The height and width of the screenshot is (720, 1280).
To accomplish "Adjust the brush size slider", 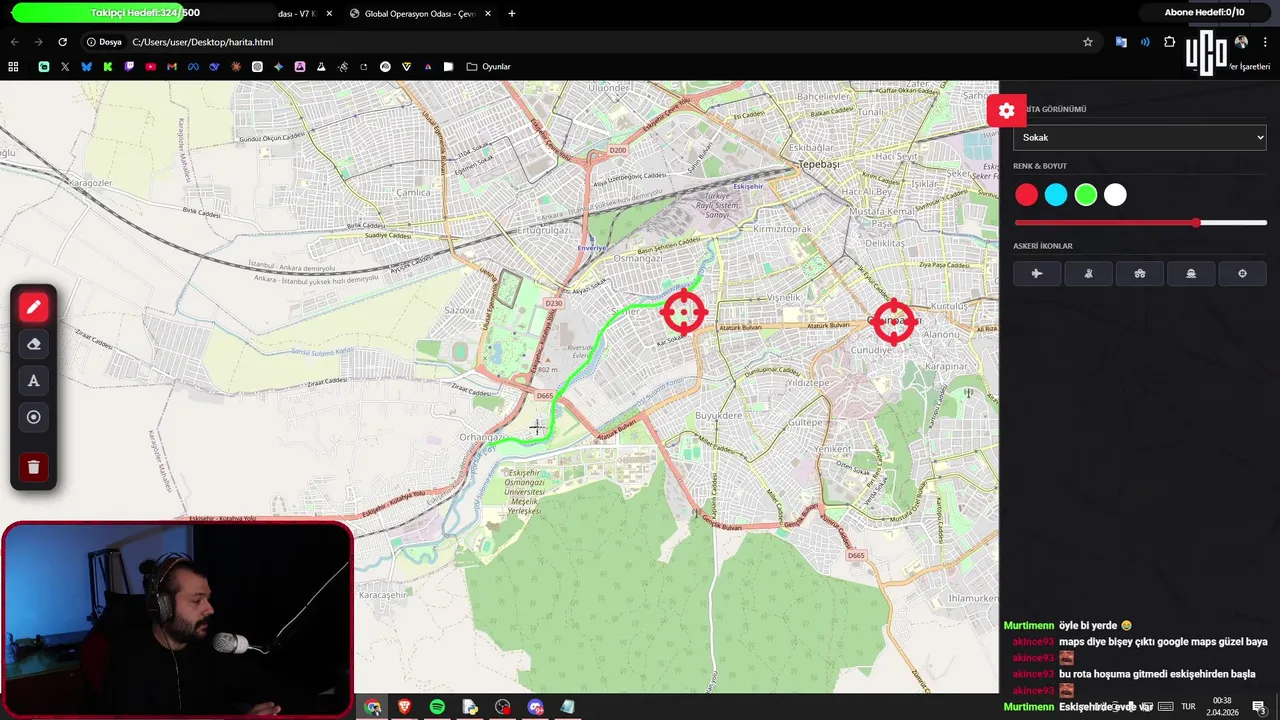I will point(1141,223).
